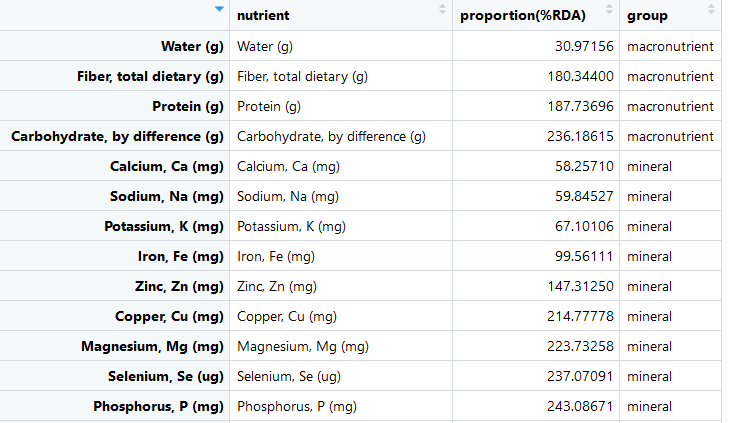Sort by proportion(%RDA) column arrows
Screen dimensions: 742x423
click(x=609, y=9)
